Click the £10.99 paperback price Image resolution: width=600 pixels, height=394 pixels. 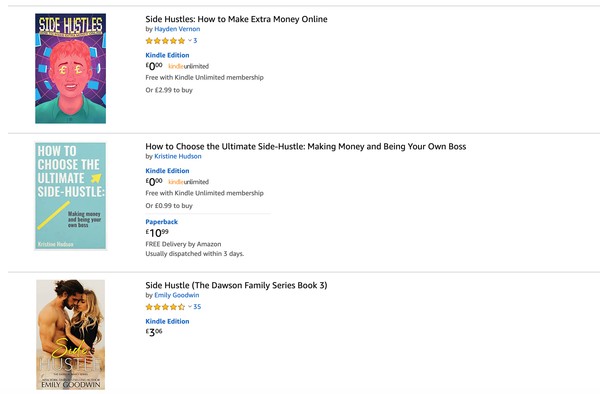pyautogui.click(x=157, y=233)
